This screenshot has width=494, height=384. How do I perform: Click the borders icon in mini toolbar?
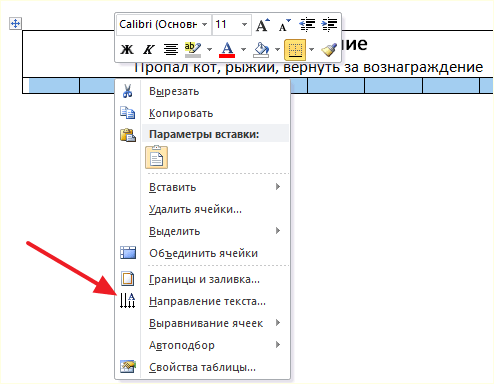[x=295, y=50]
